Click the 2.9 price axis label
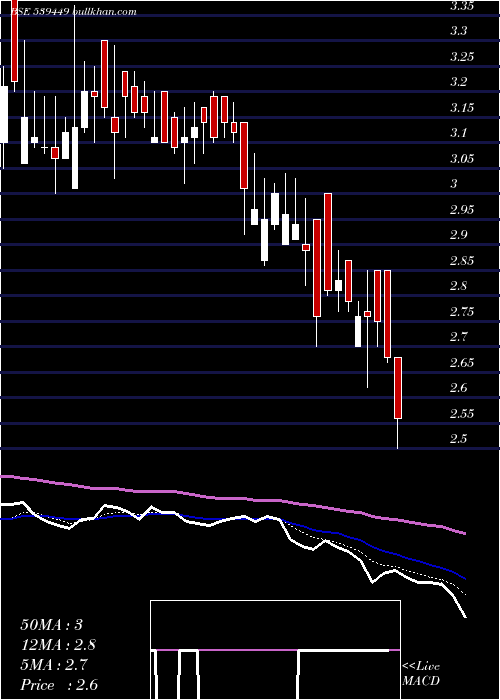This screenshot has height=700, width=500. (458, 235)
